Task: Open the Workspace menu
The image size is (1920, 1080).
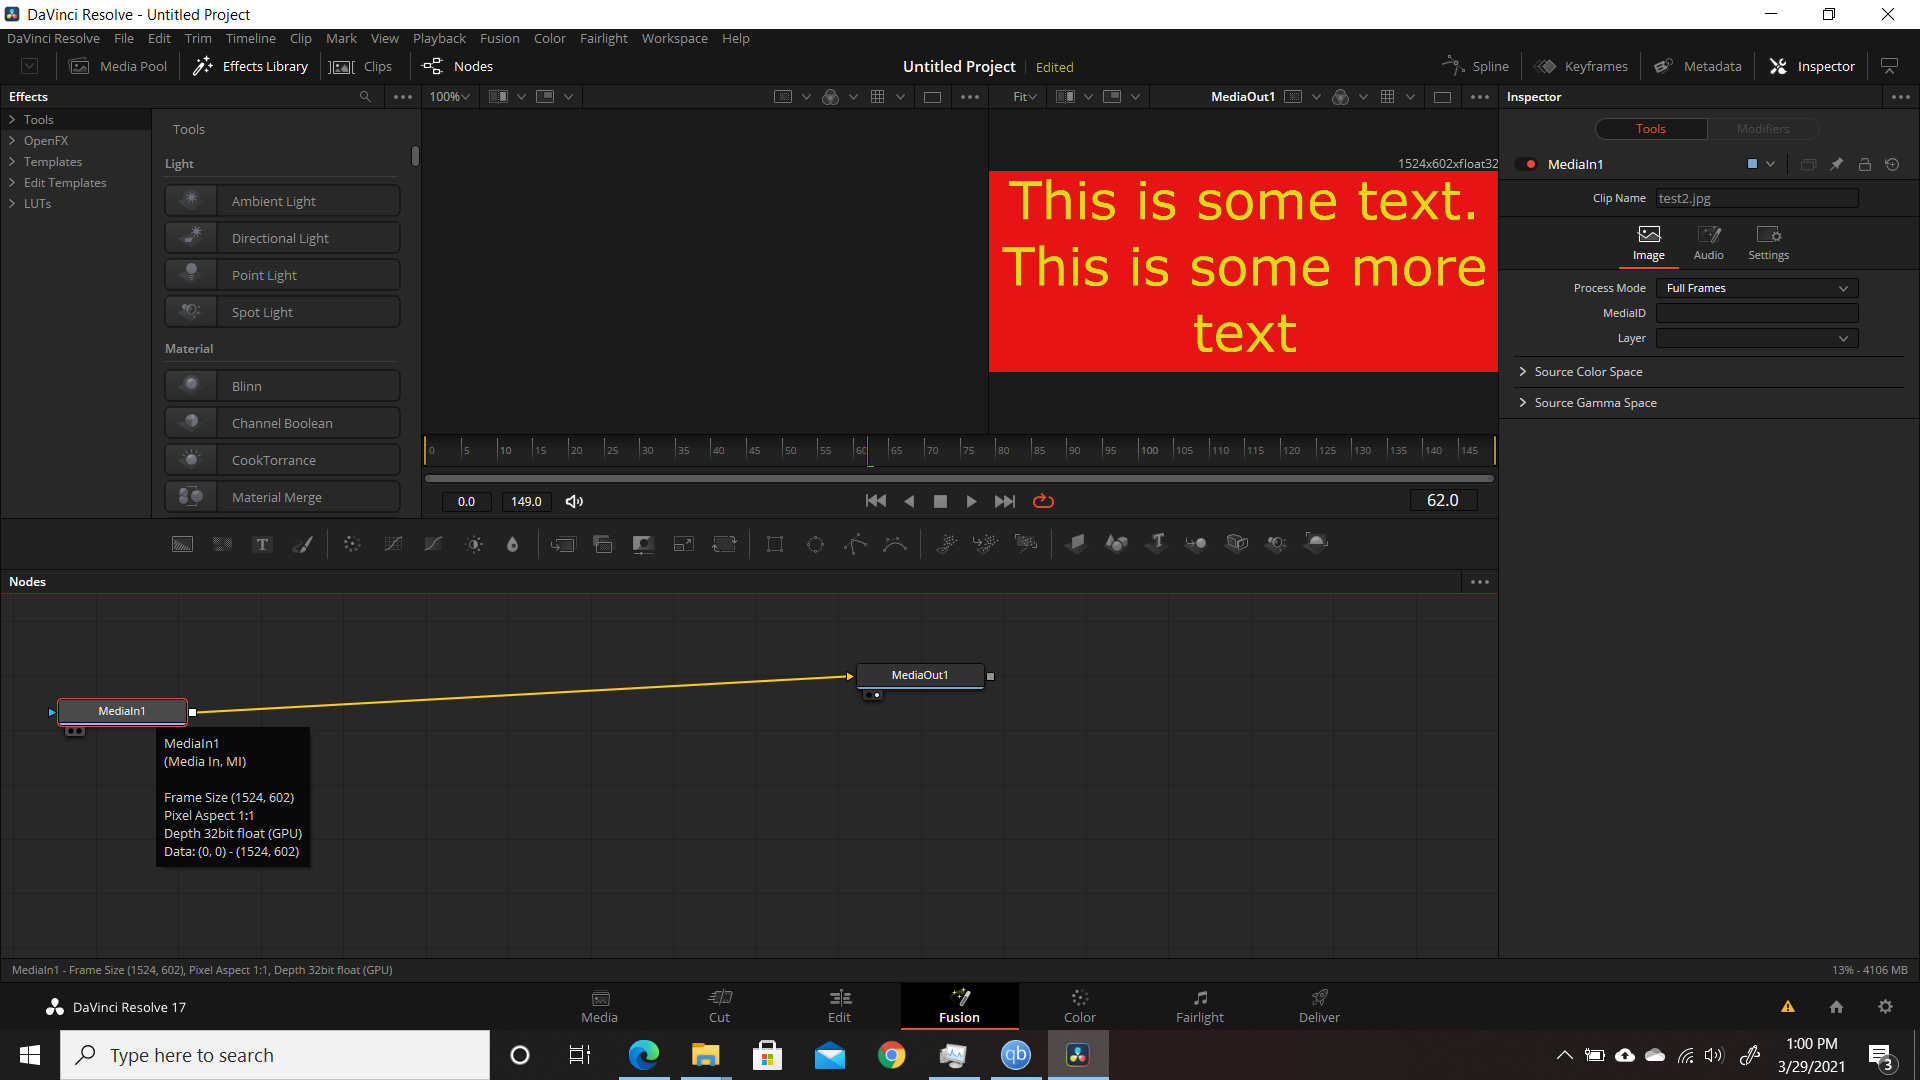Action: coord(674,38)
